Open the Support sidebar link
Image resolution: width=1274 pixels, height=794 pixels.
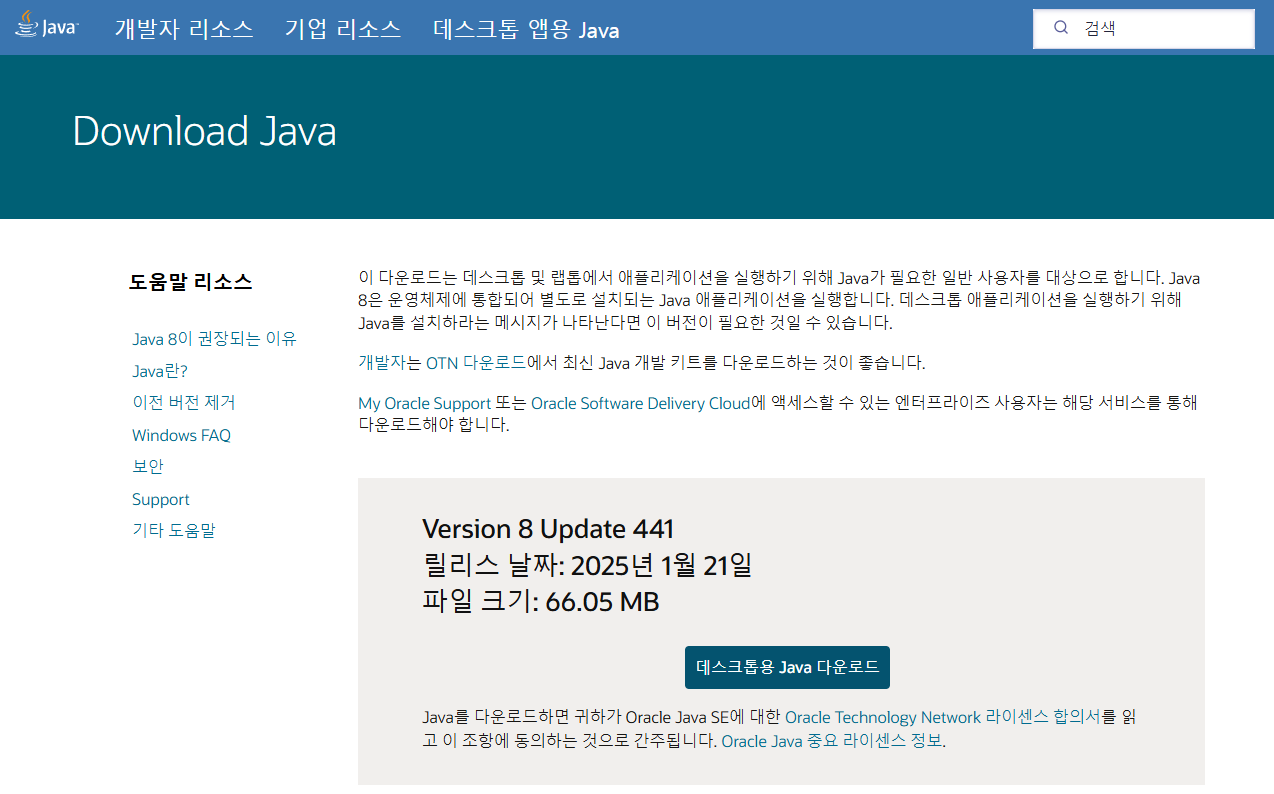160,499
